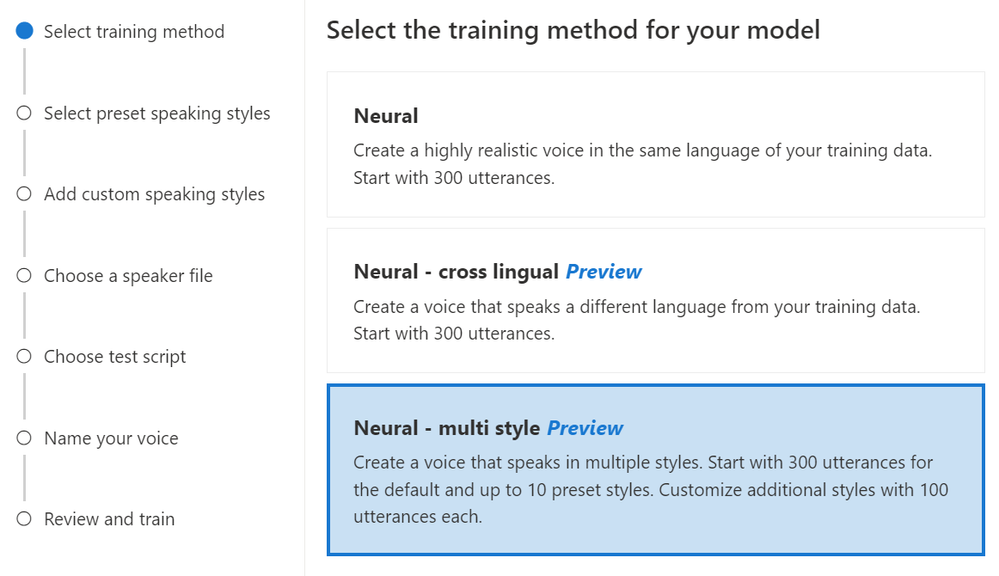Viewport: 999px width, 576px height.
Task: Click the Preview tag on cross lingual option
Action: point(603,272)
